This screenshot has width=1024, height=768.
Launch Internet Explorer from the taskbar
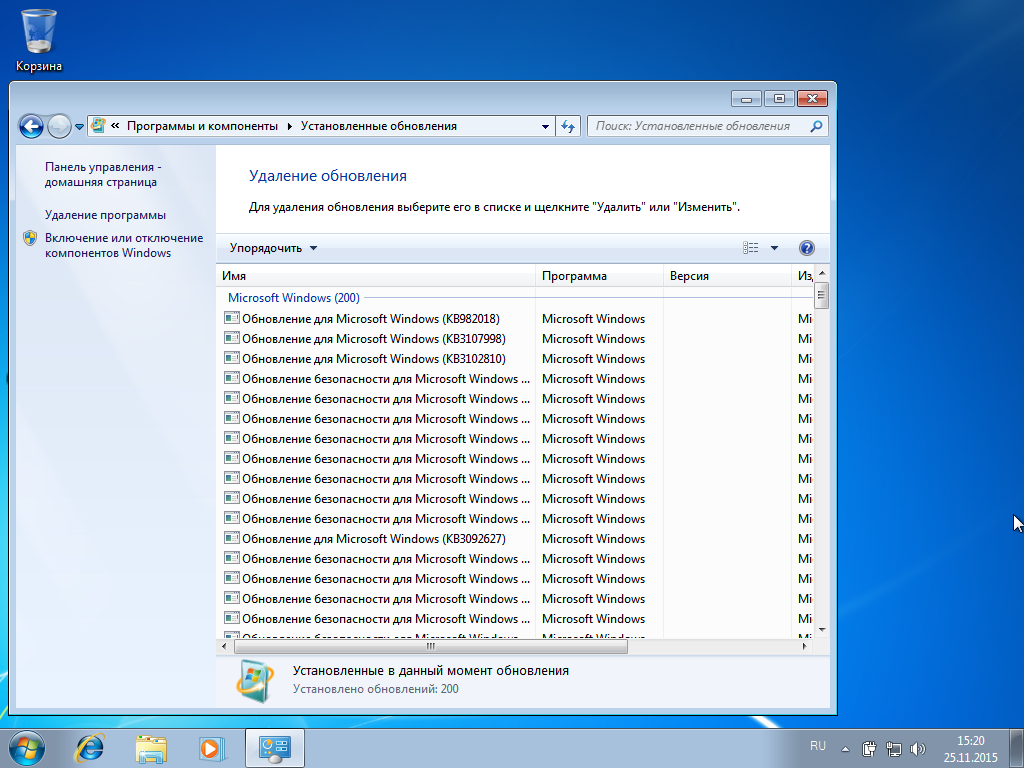(x=89, y=748)
